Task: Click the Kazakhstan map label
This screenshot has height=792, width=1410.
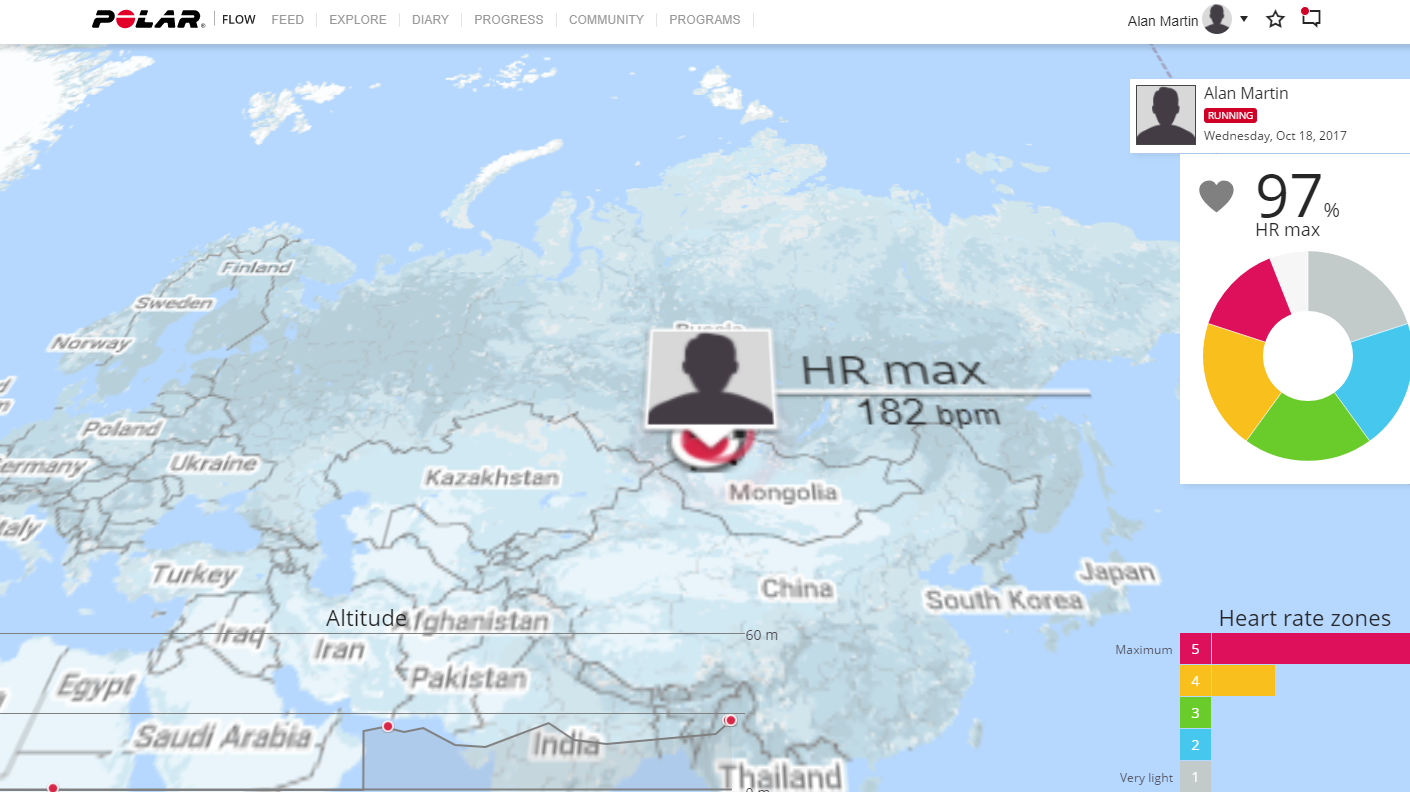Action: 491,478
